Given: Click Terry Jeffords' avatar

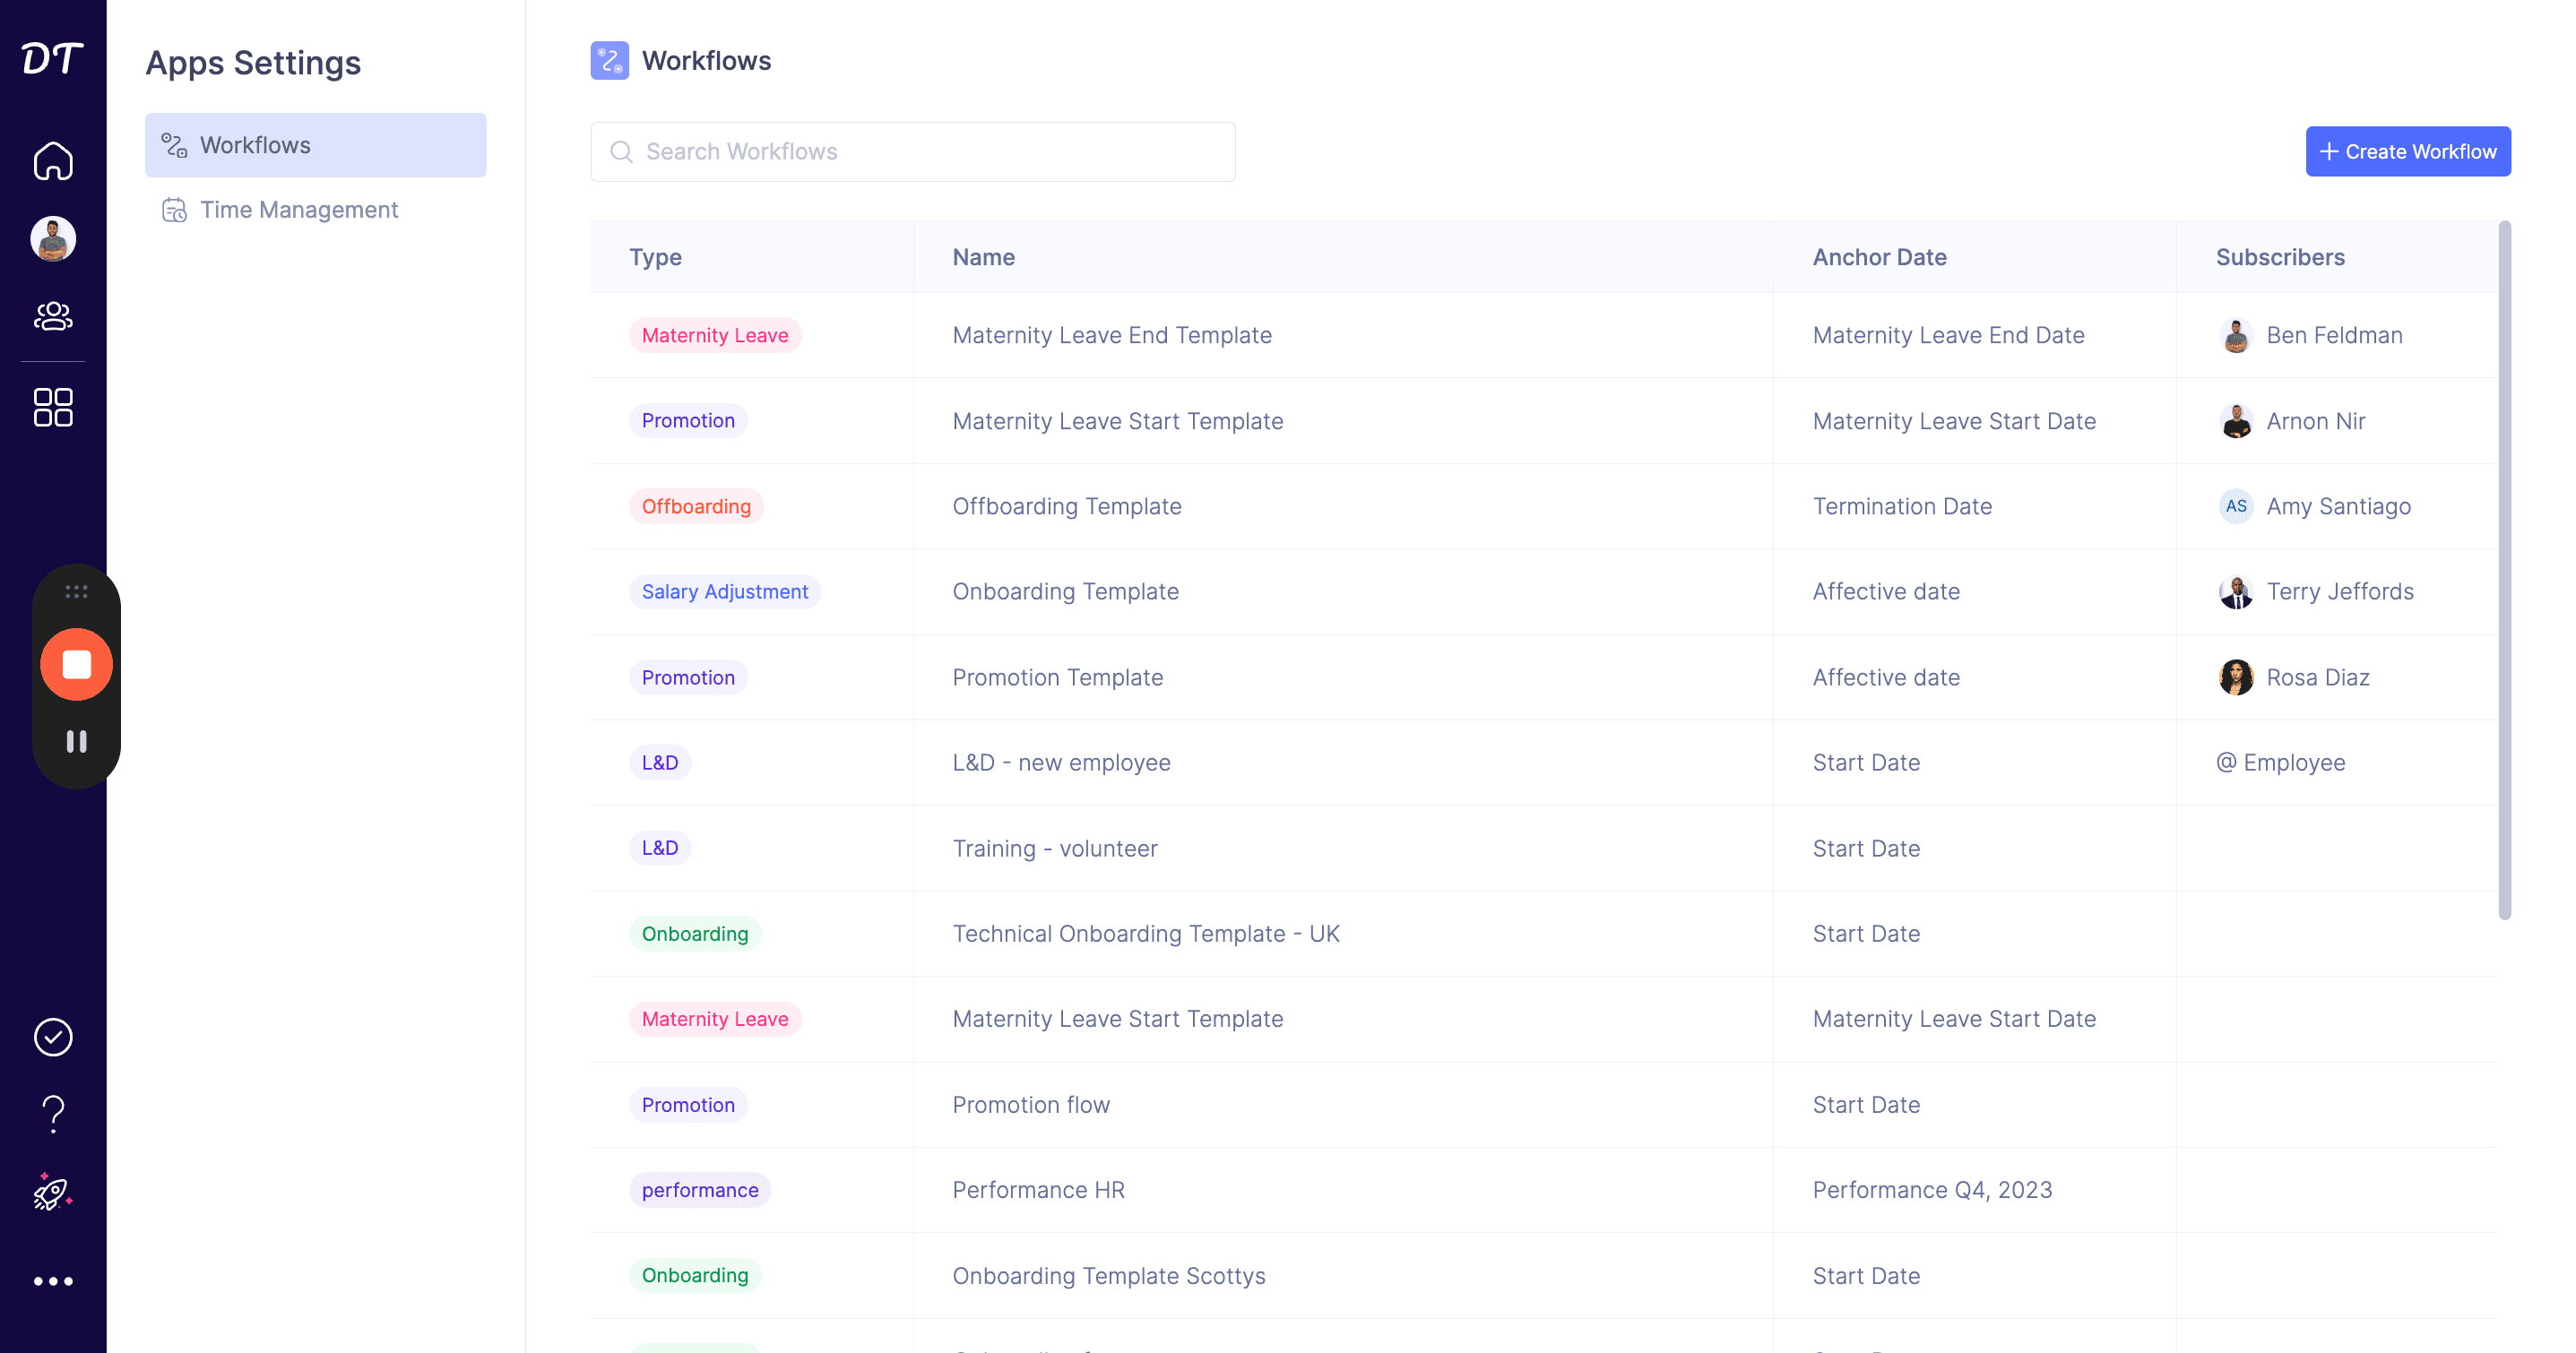Looking at the screenshot, I should [x=2236, y=591].
